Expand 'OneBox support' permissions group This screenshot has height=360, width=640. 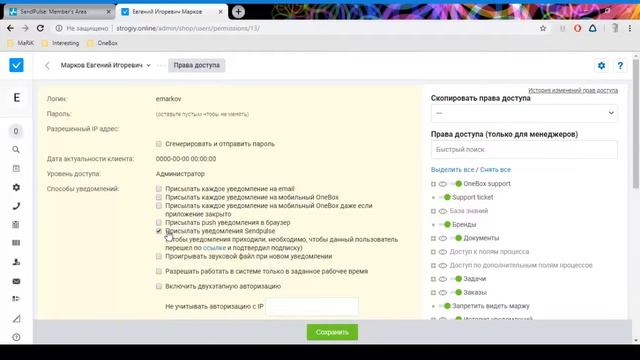coord(433,184)
